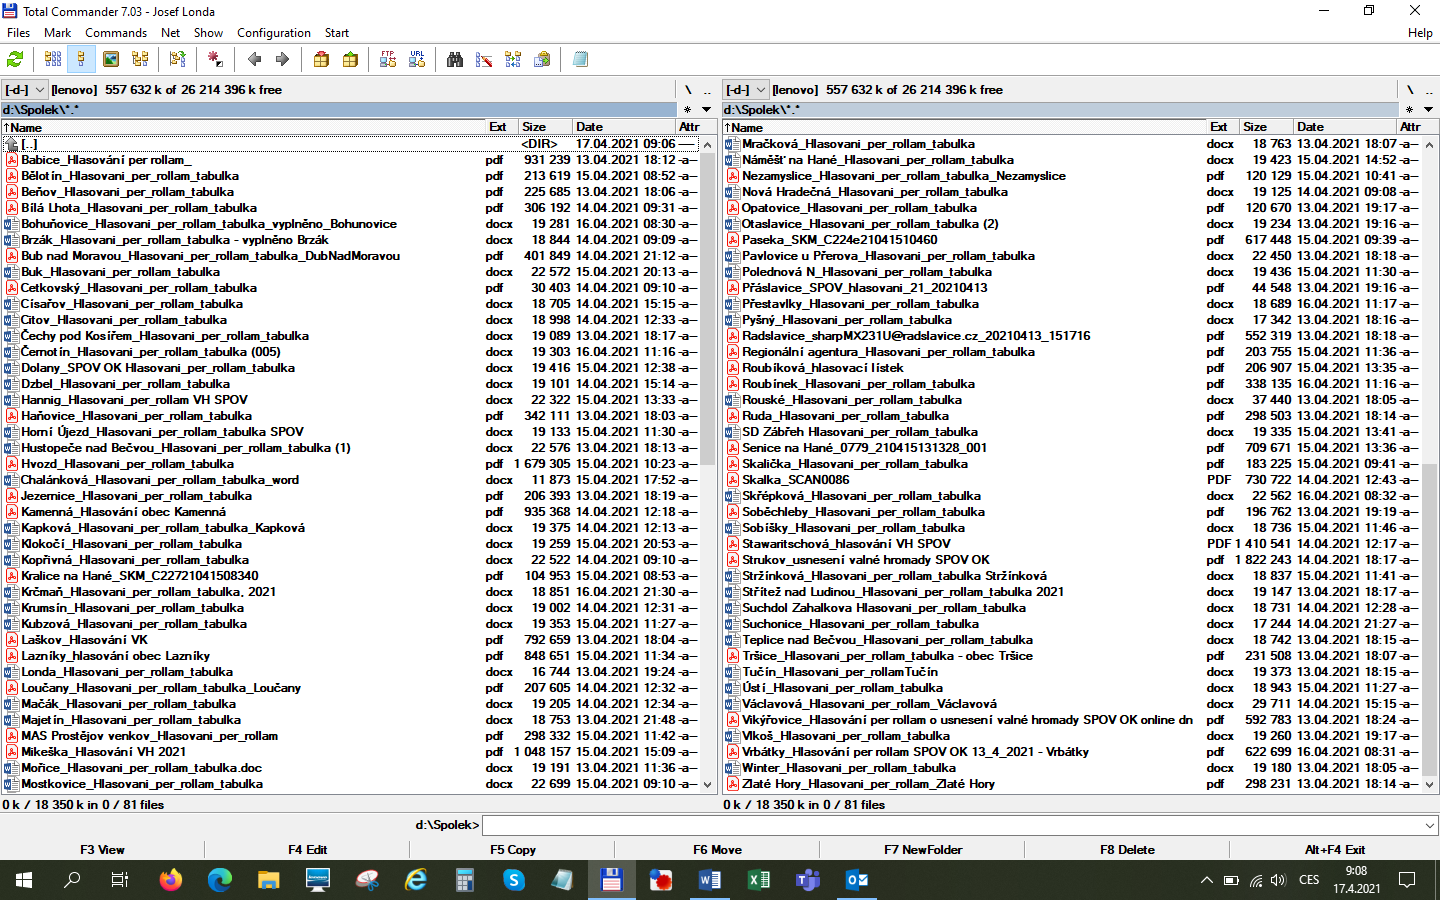
Task: Expand left panel directory history arrow
Action: point(706,110)
